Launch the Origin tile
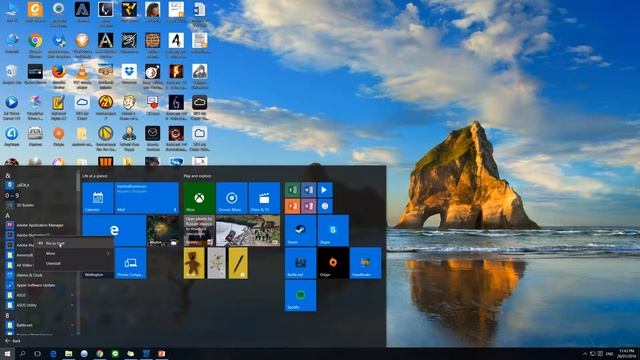 pos(333,263)
